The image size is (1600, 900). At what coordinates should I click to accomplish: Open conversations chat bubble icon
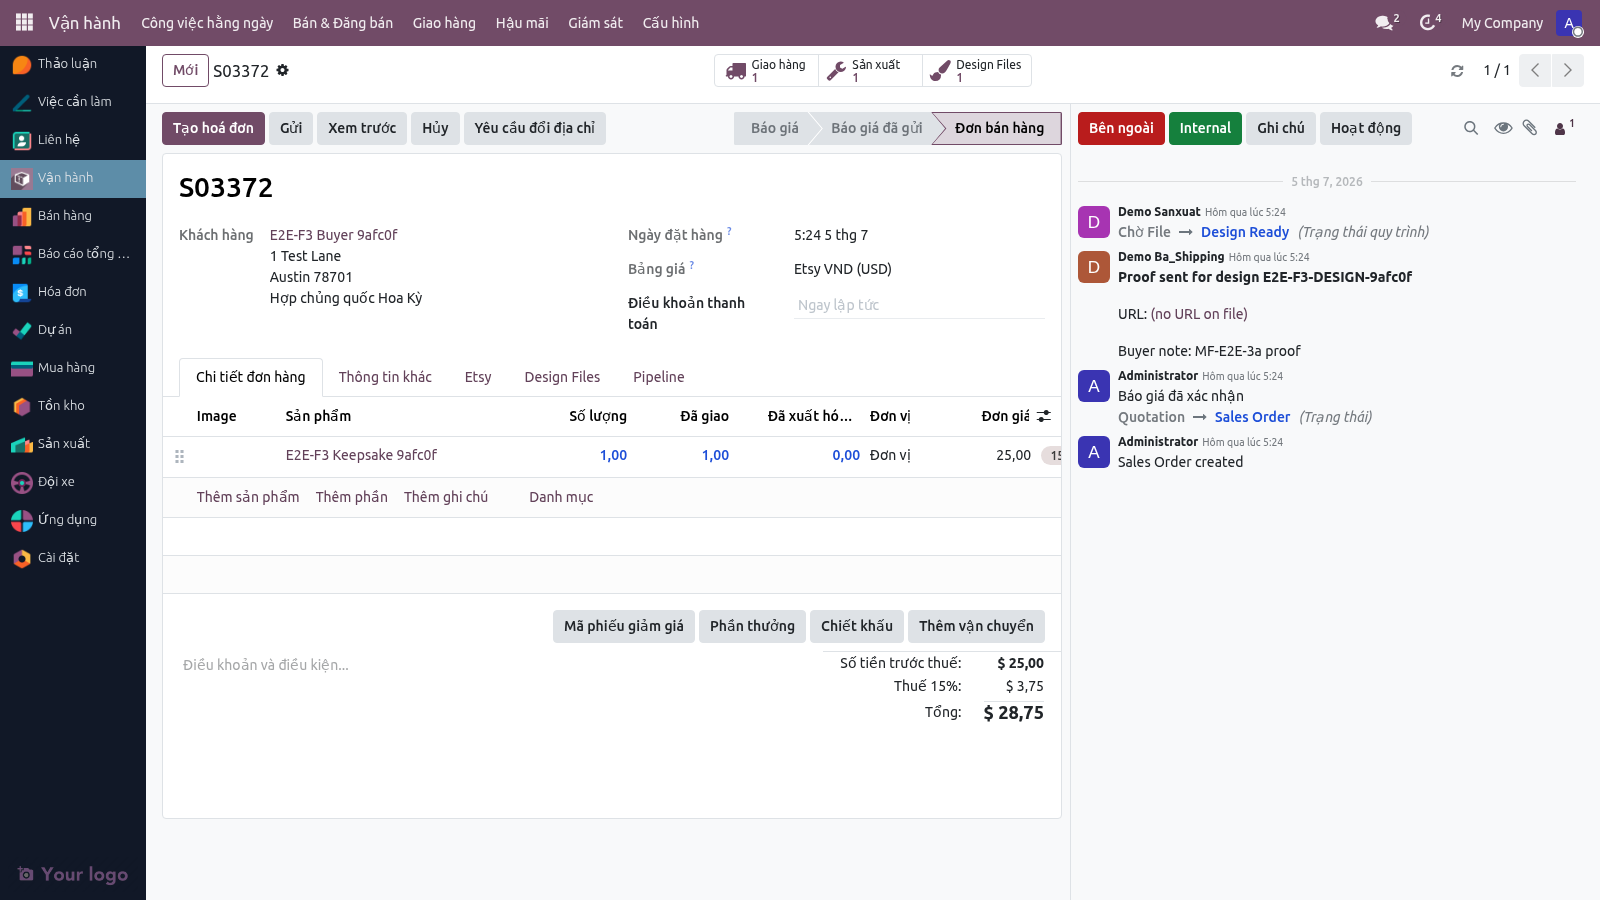pyautogui.click(x=1386, y=22)
